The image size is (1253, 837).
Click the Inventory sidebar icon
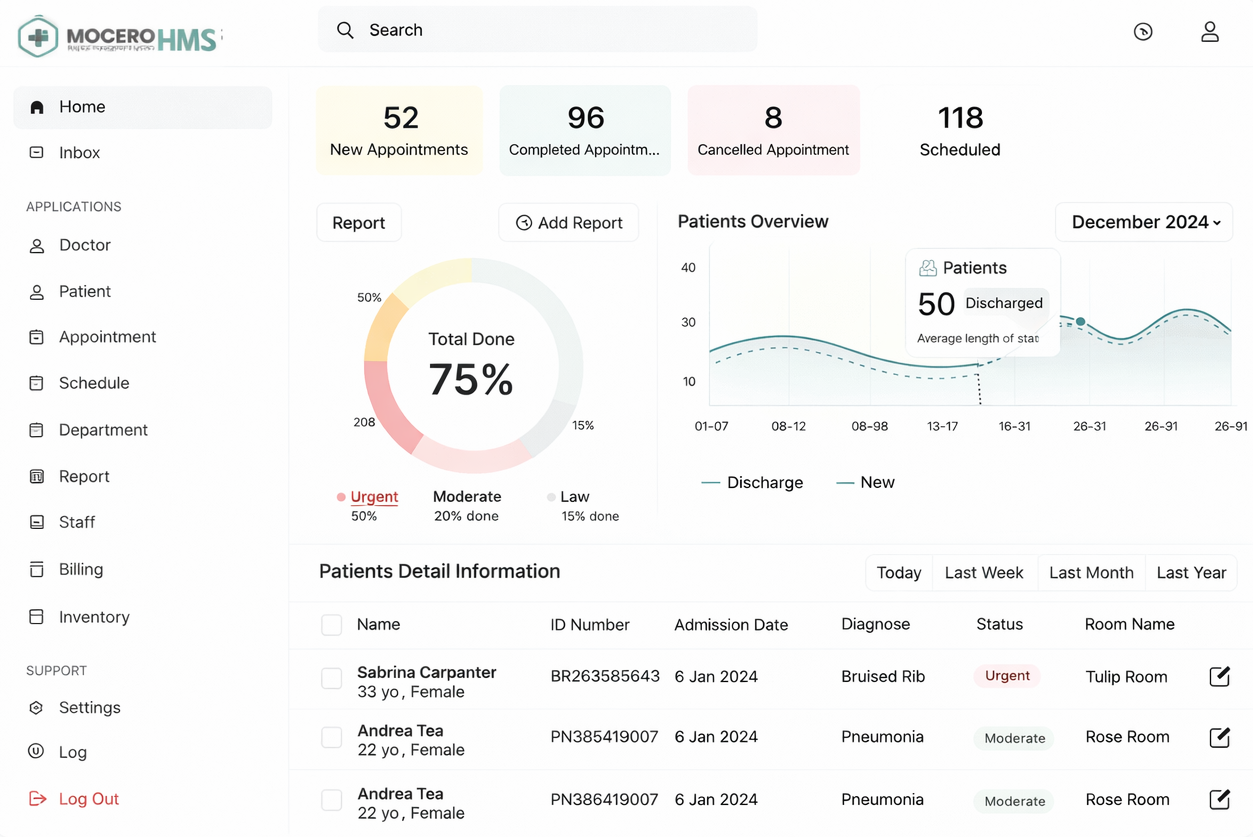tap(37, 617)
